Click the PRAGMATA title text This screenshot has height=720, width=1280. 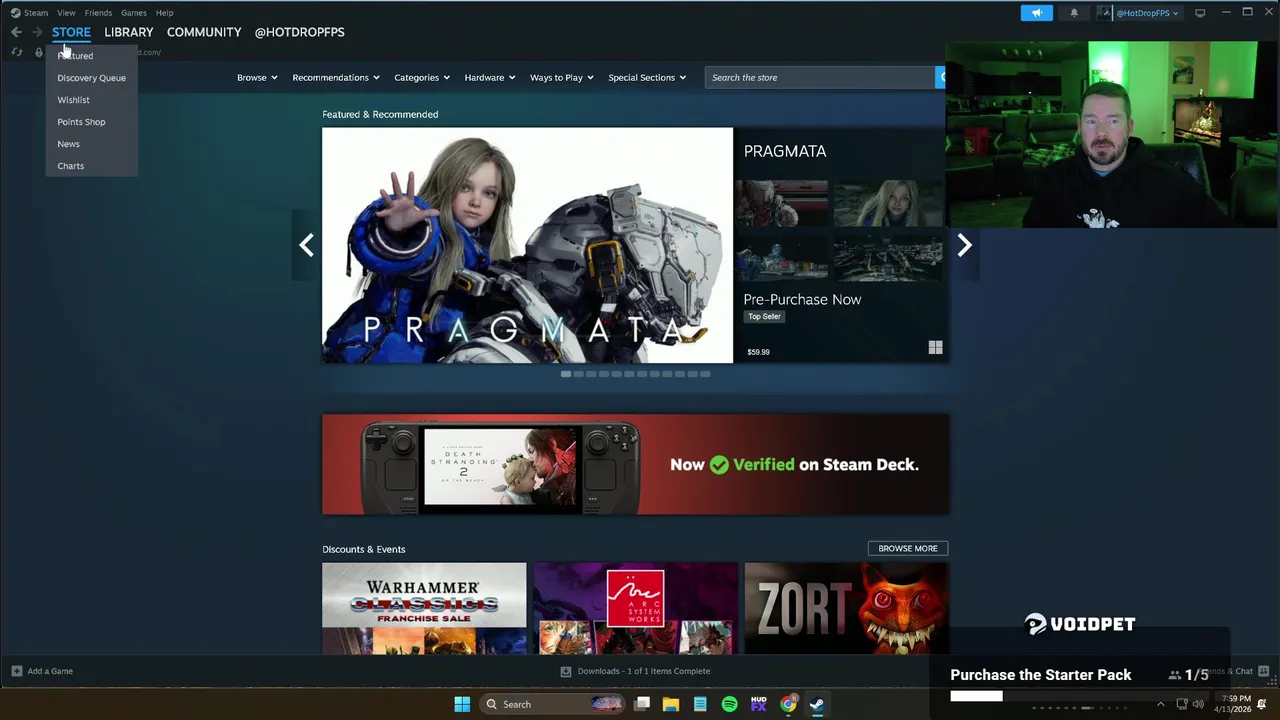pyautogui.click(x=785, y=151)
